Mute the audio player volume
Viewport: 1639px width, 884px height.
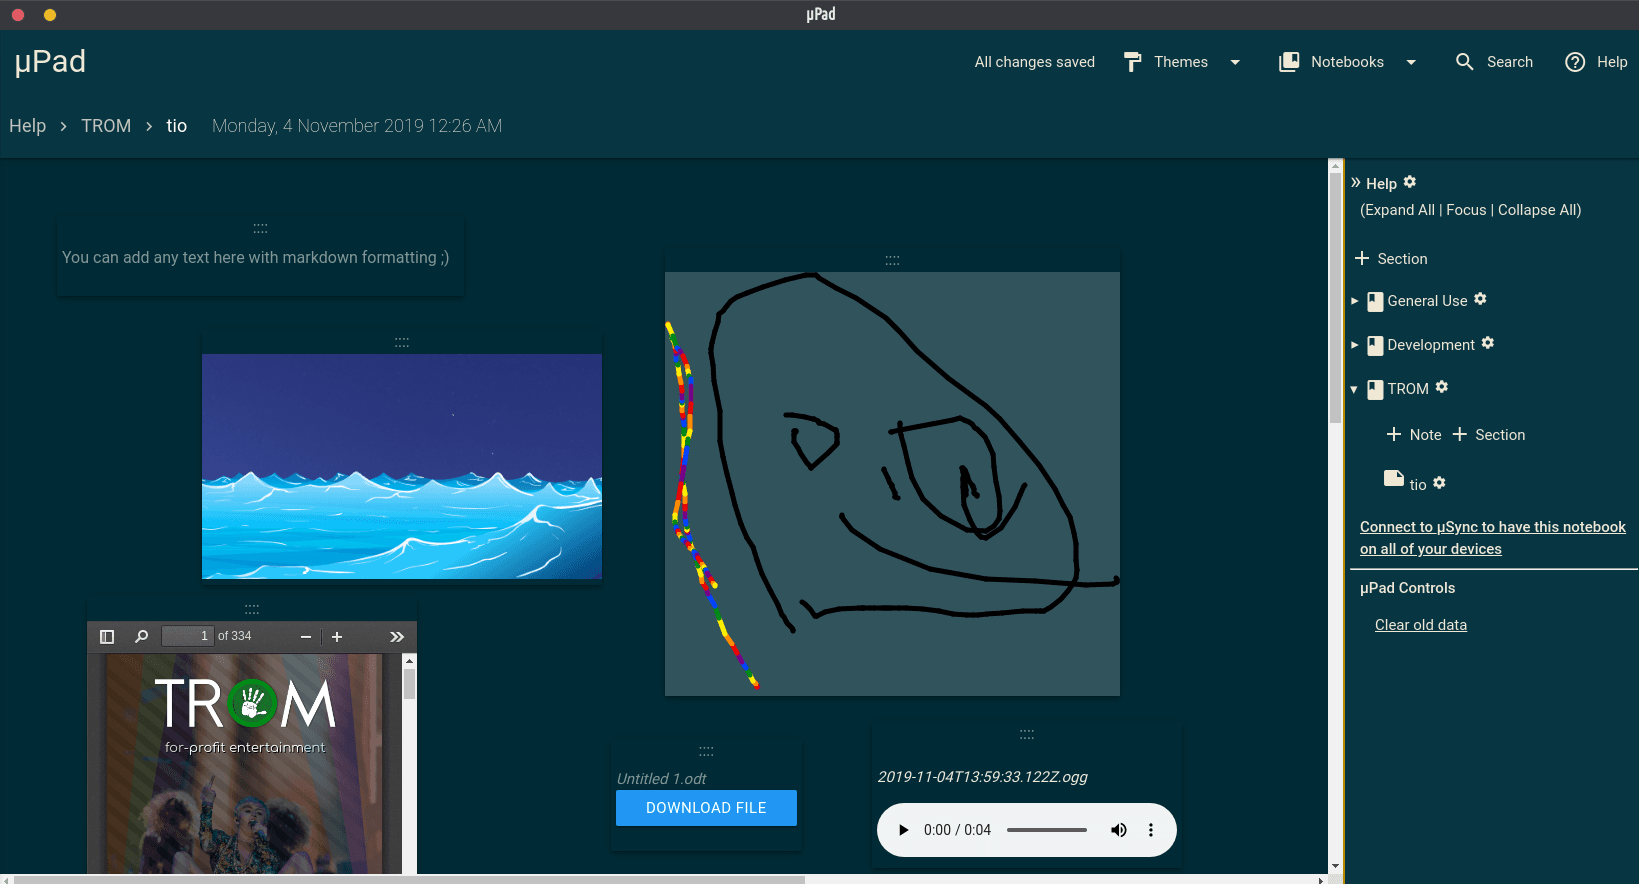[x=1118, y=830]
